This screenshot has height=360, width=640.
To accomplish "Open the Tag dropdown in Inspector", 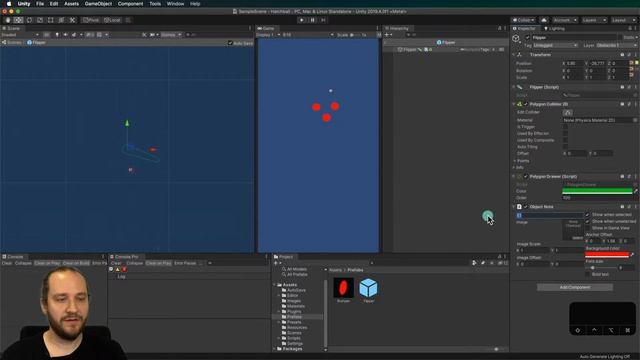I will (x=556, y=45).
